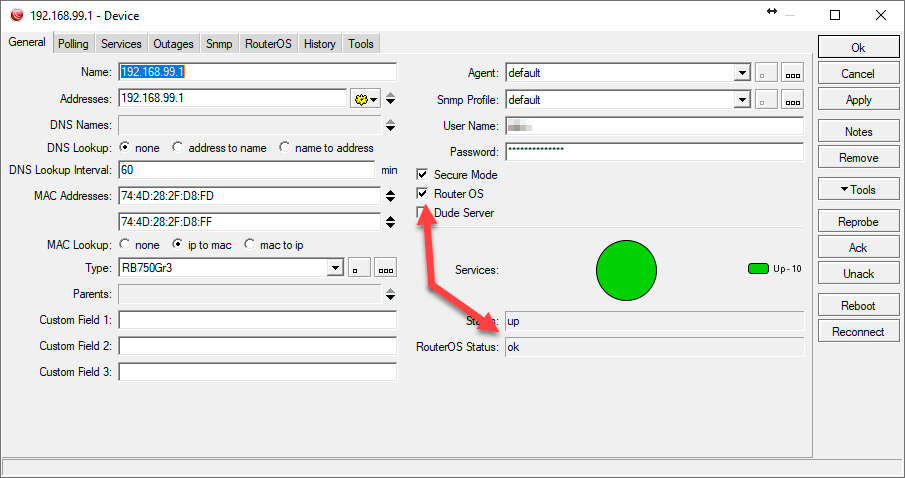
Task: Select DNS Lookup none option
Action: tap(124, 147)
